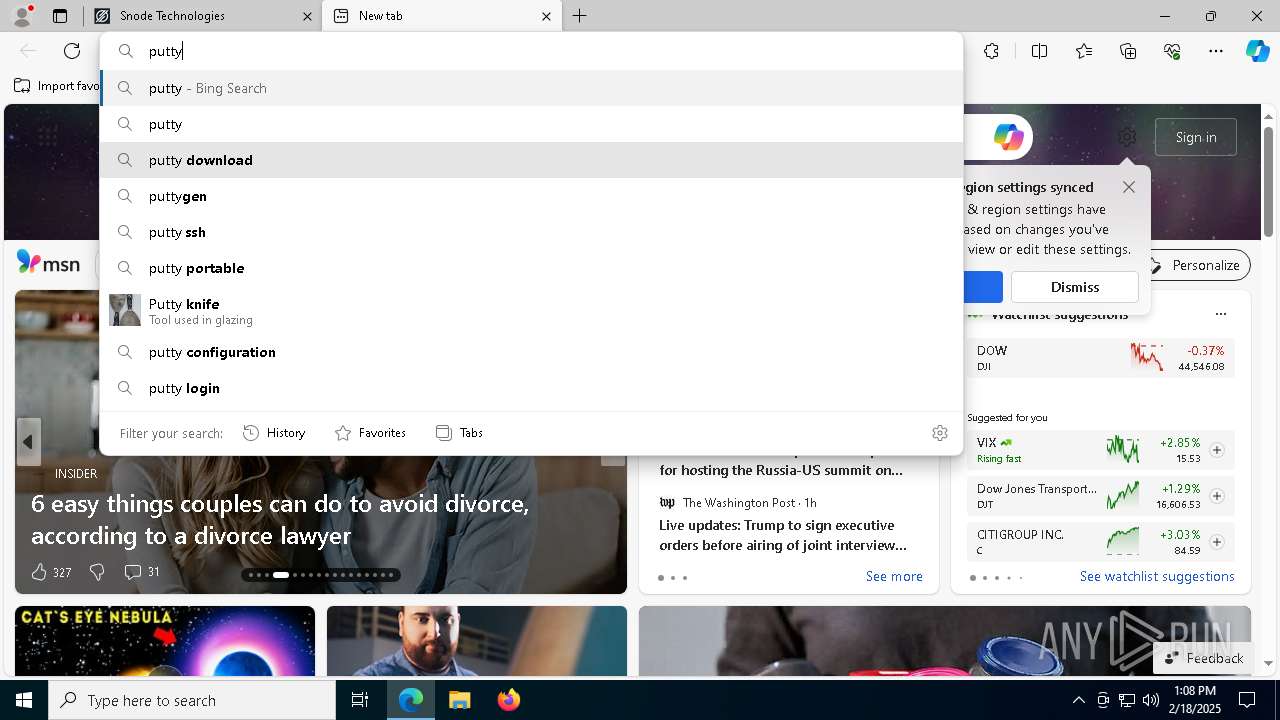Image resolution: width=1280 pixels, height=720 pixels.
Task: Open See watchlist suggestions link
Action: pos(1157,576)
